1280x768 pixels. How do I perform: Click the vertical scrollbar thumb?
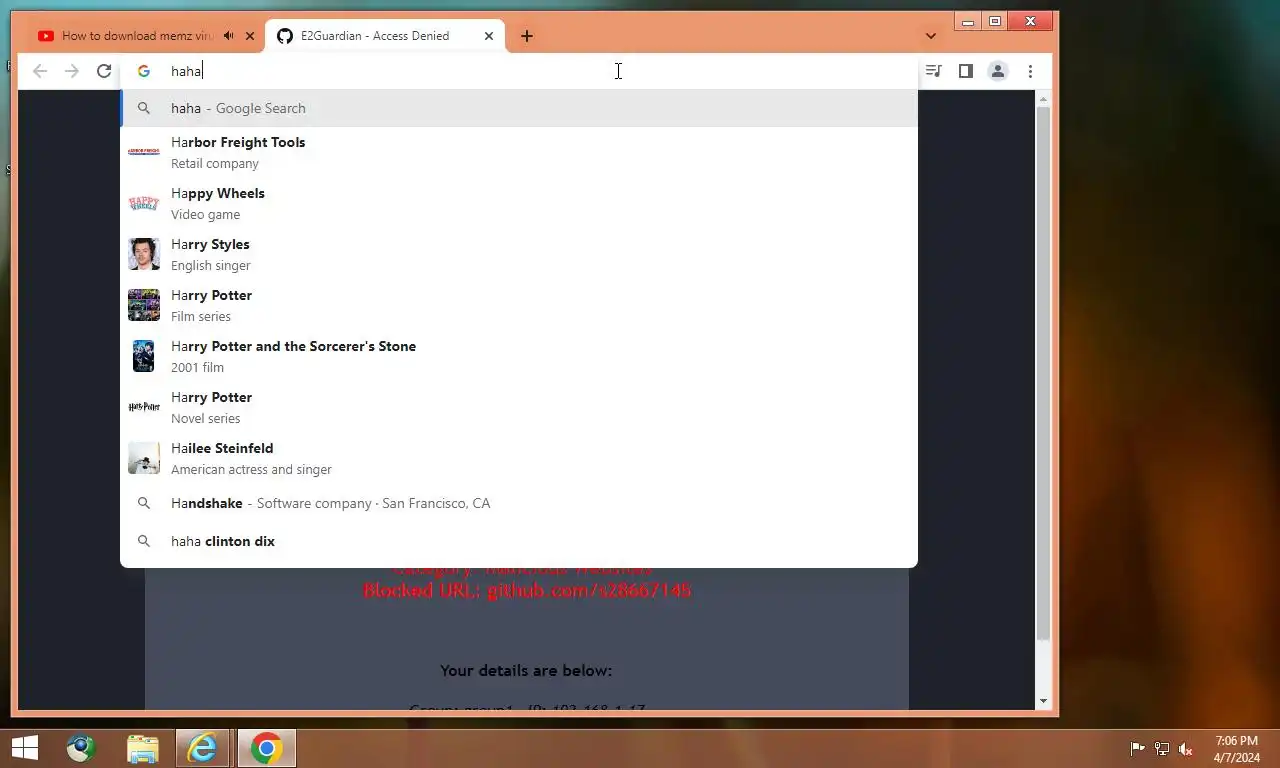(1043, 373)
